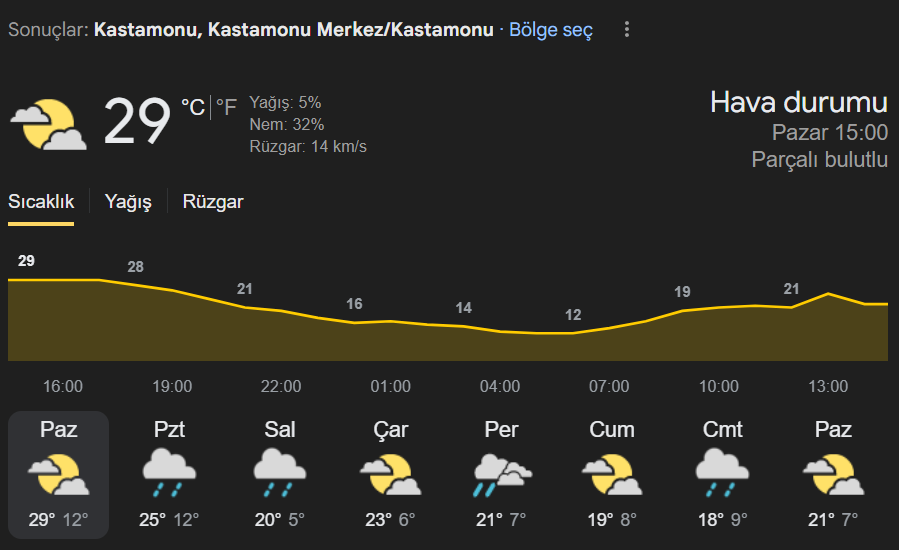Open the Rüzgar wind tab
The width and height of the screenshot is (899, 550).
click(213, 202)
